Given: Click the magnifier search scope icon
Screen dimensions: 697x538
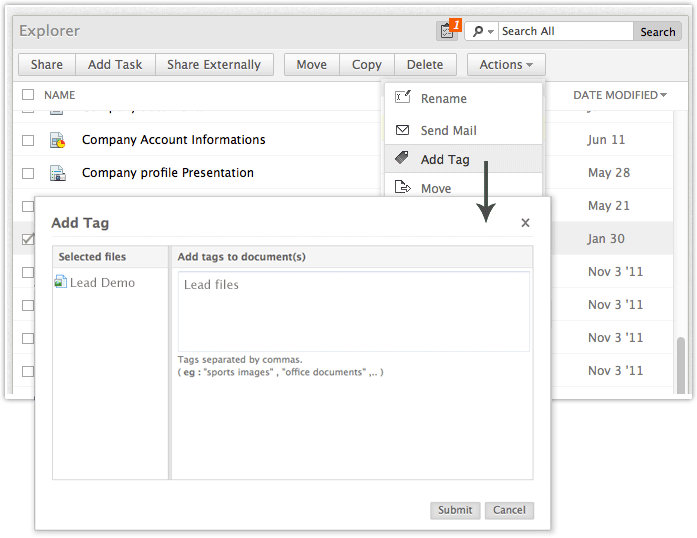Looking at the screenshot, I should click(477, 31).
